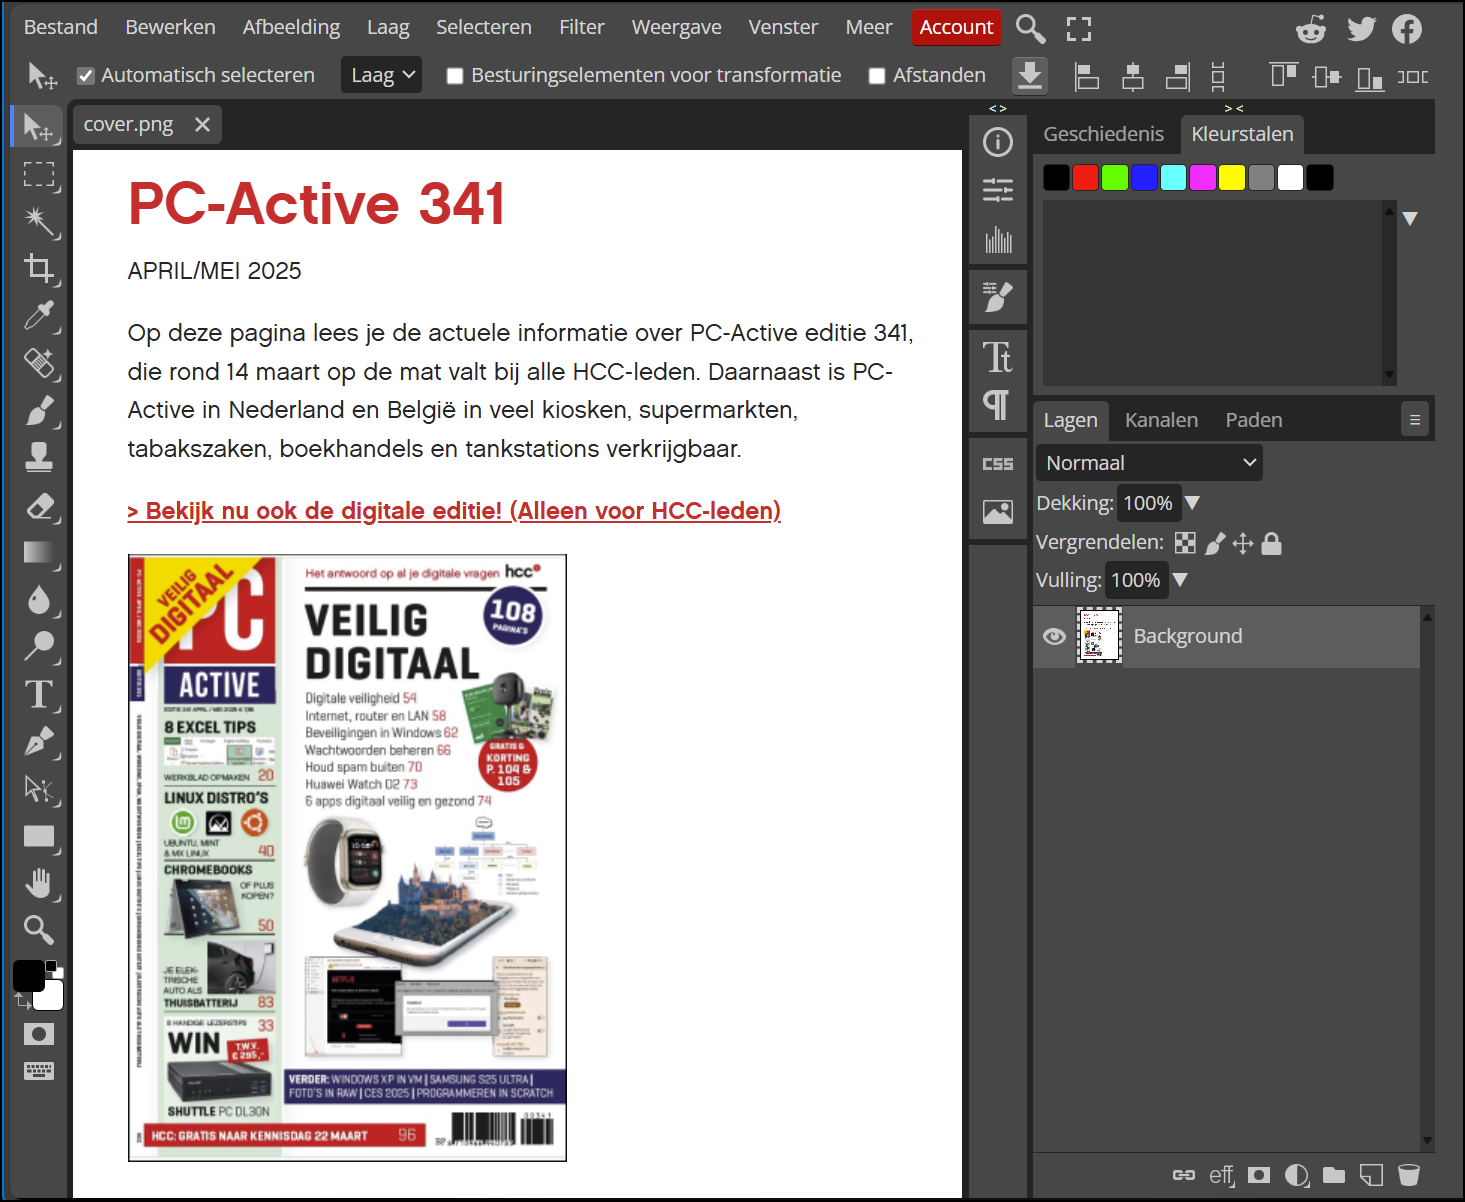1465x1202 pixels.
Task: Open the CSS panel icon
Action: pos(997,464)
